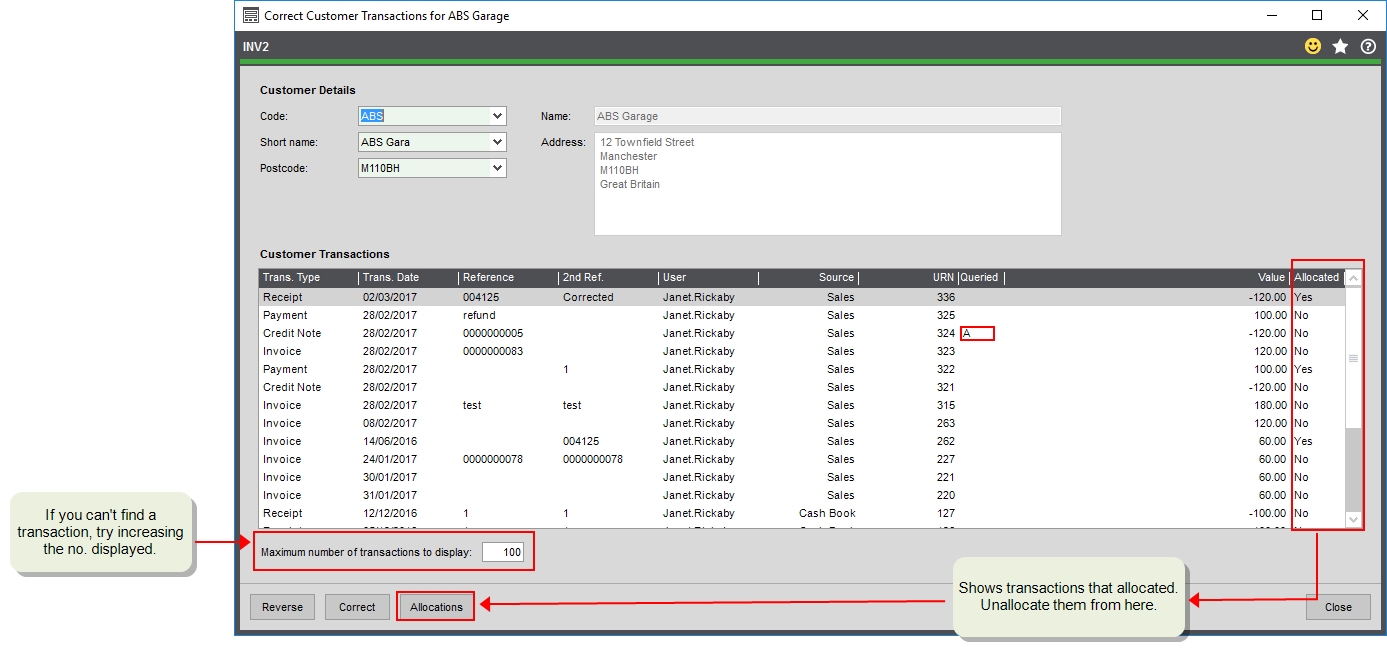Click the smiley feedback icon
Viewport: 1387px width, 652px height.
[1313, 45]
